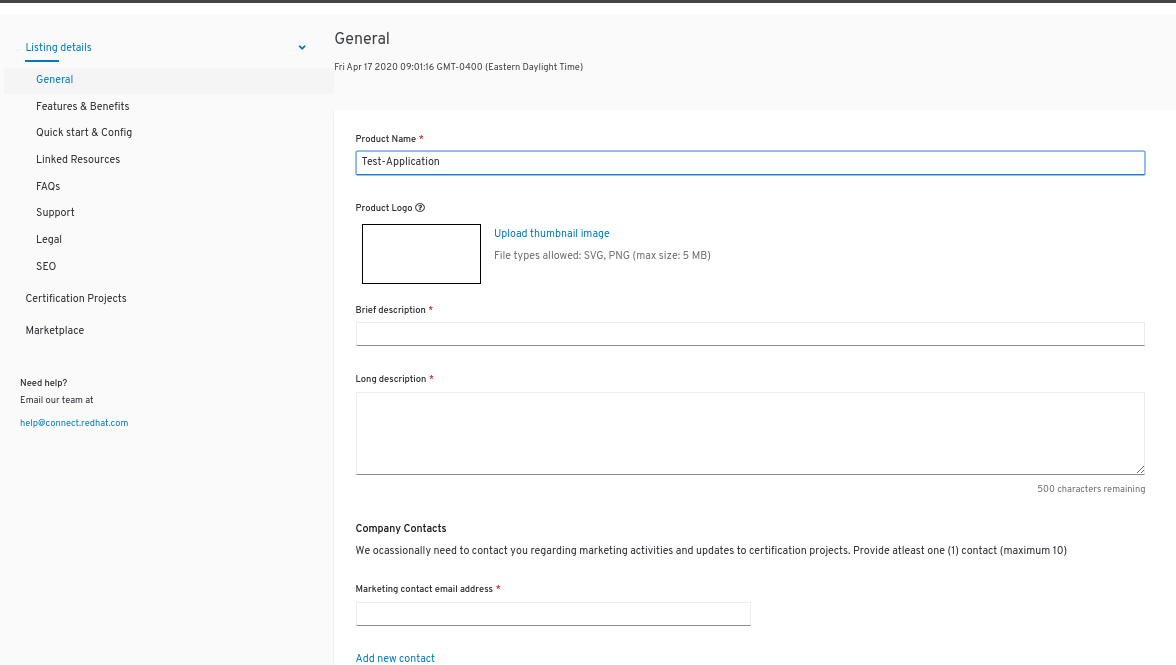Click the timestamp Fri Apr 17 2020
This screenshot has height=665, width=1176.
click(x=458, y=67)
